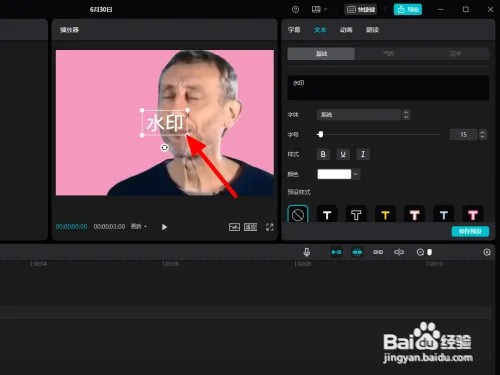
Task: Click the total duration 00:00:03:00
Action: click(109, 227)
